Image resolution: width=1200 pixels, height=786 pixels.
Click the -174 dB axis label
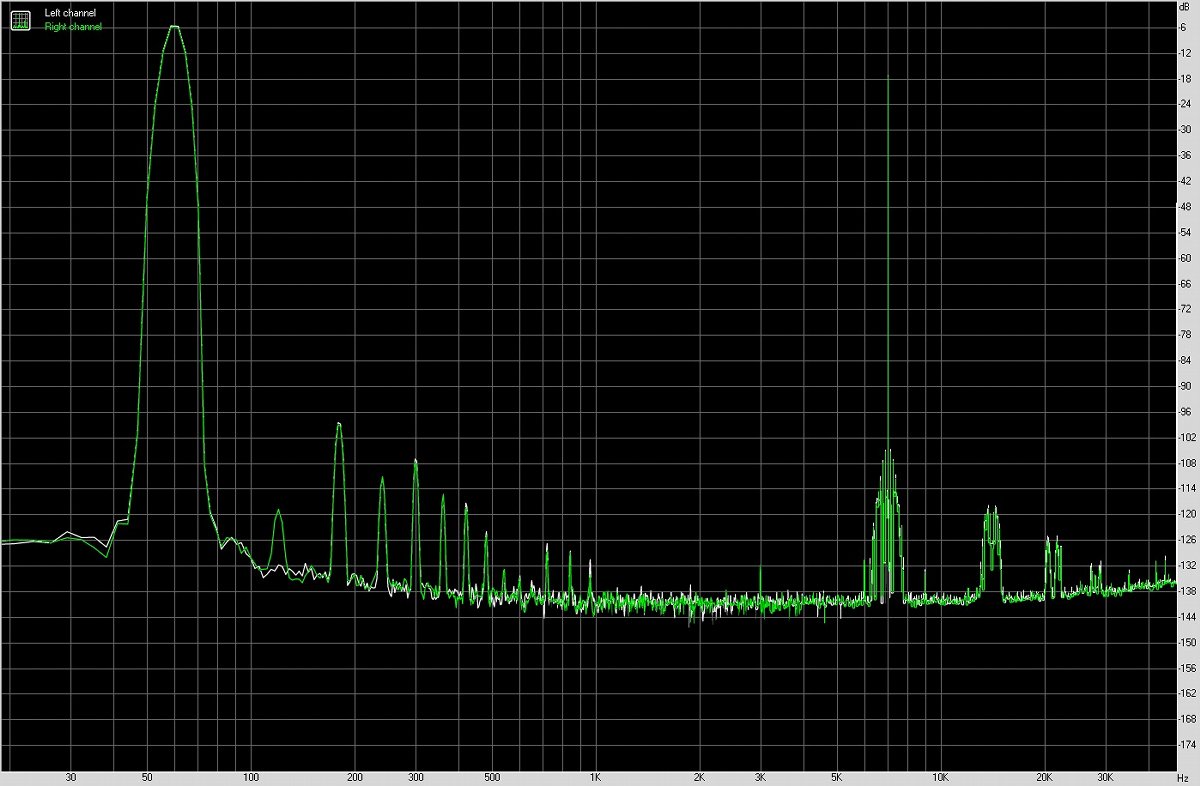tap(1184, 745)
